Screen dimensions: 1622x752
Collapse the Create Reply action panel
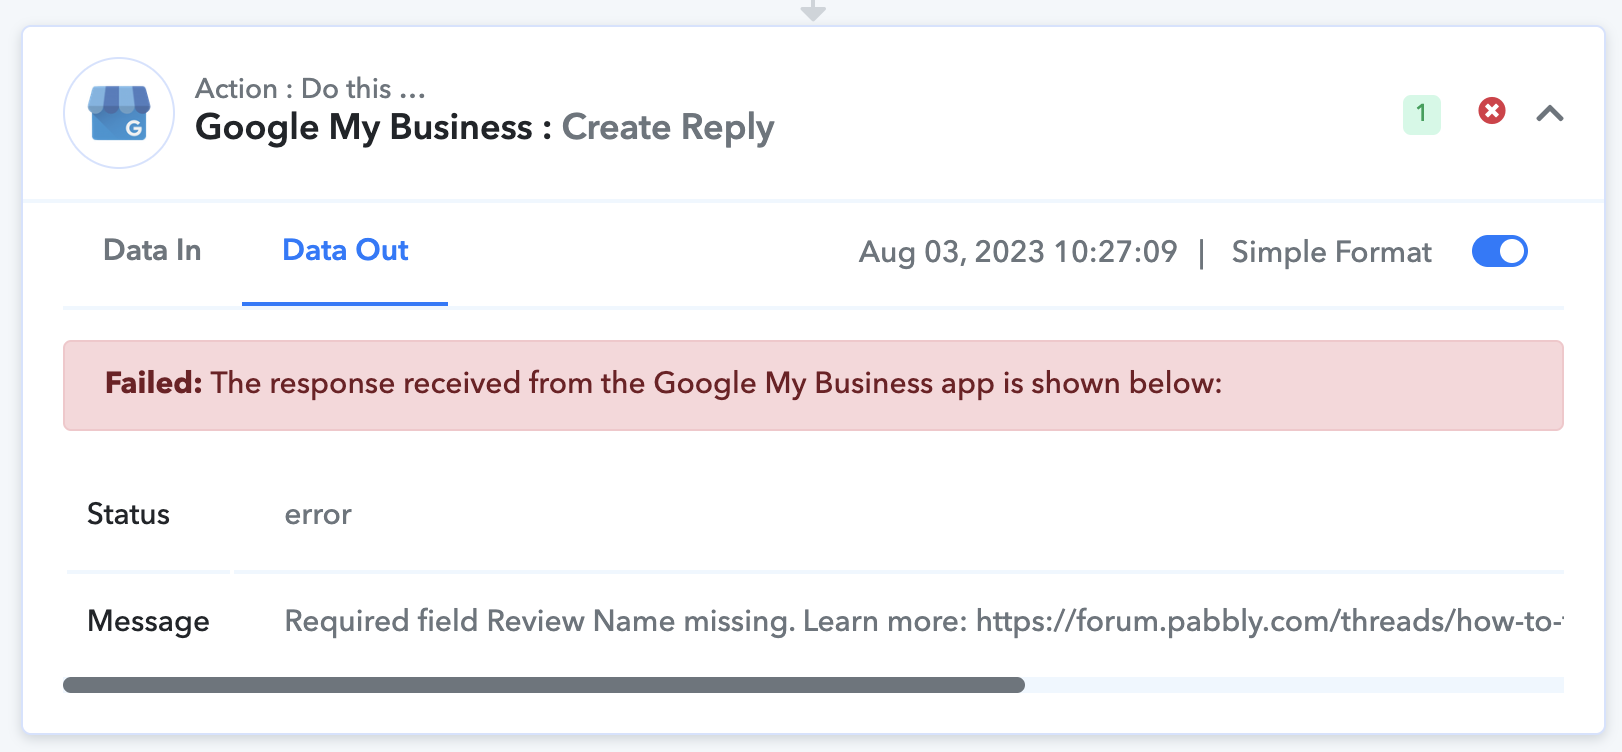coord(1550,113)
